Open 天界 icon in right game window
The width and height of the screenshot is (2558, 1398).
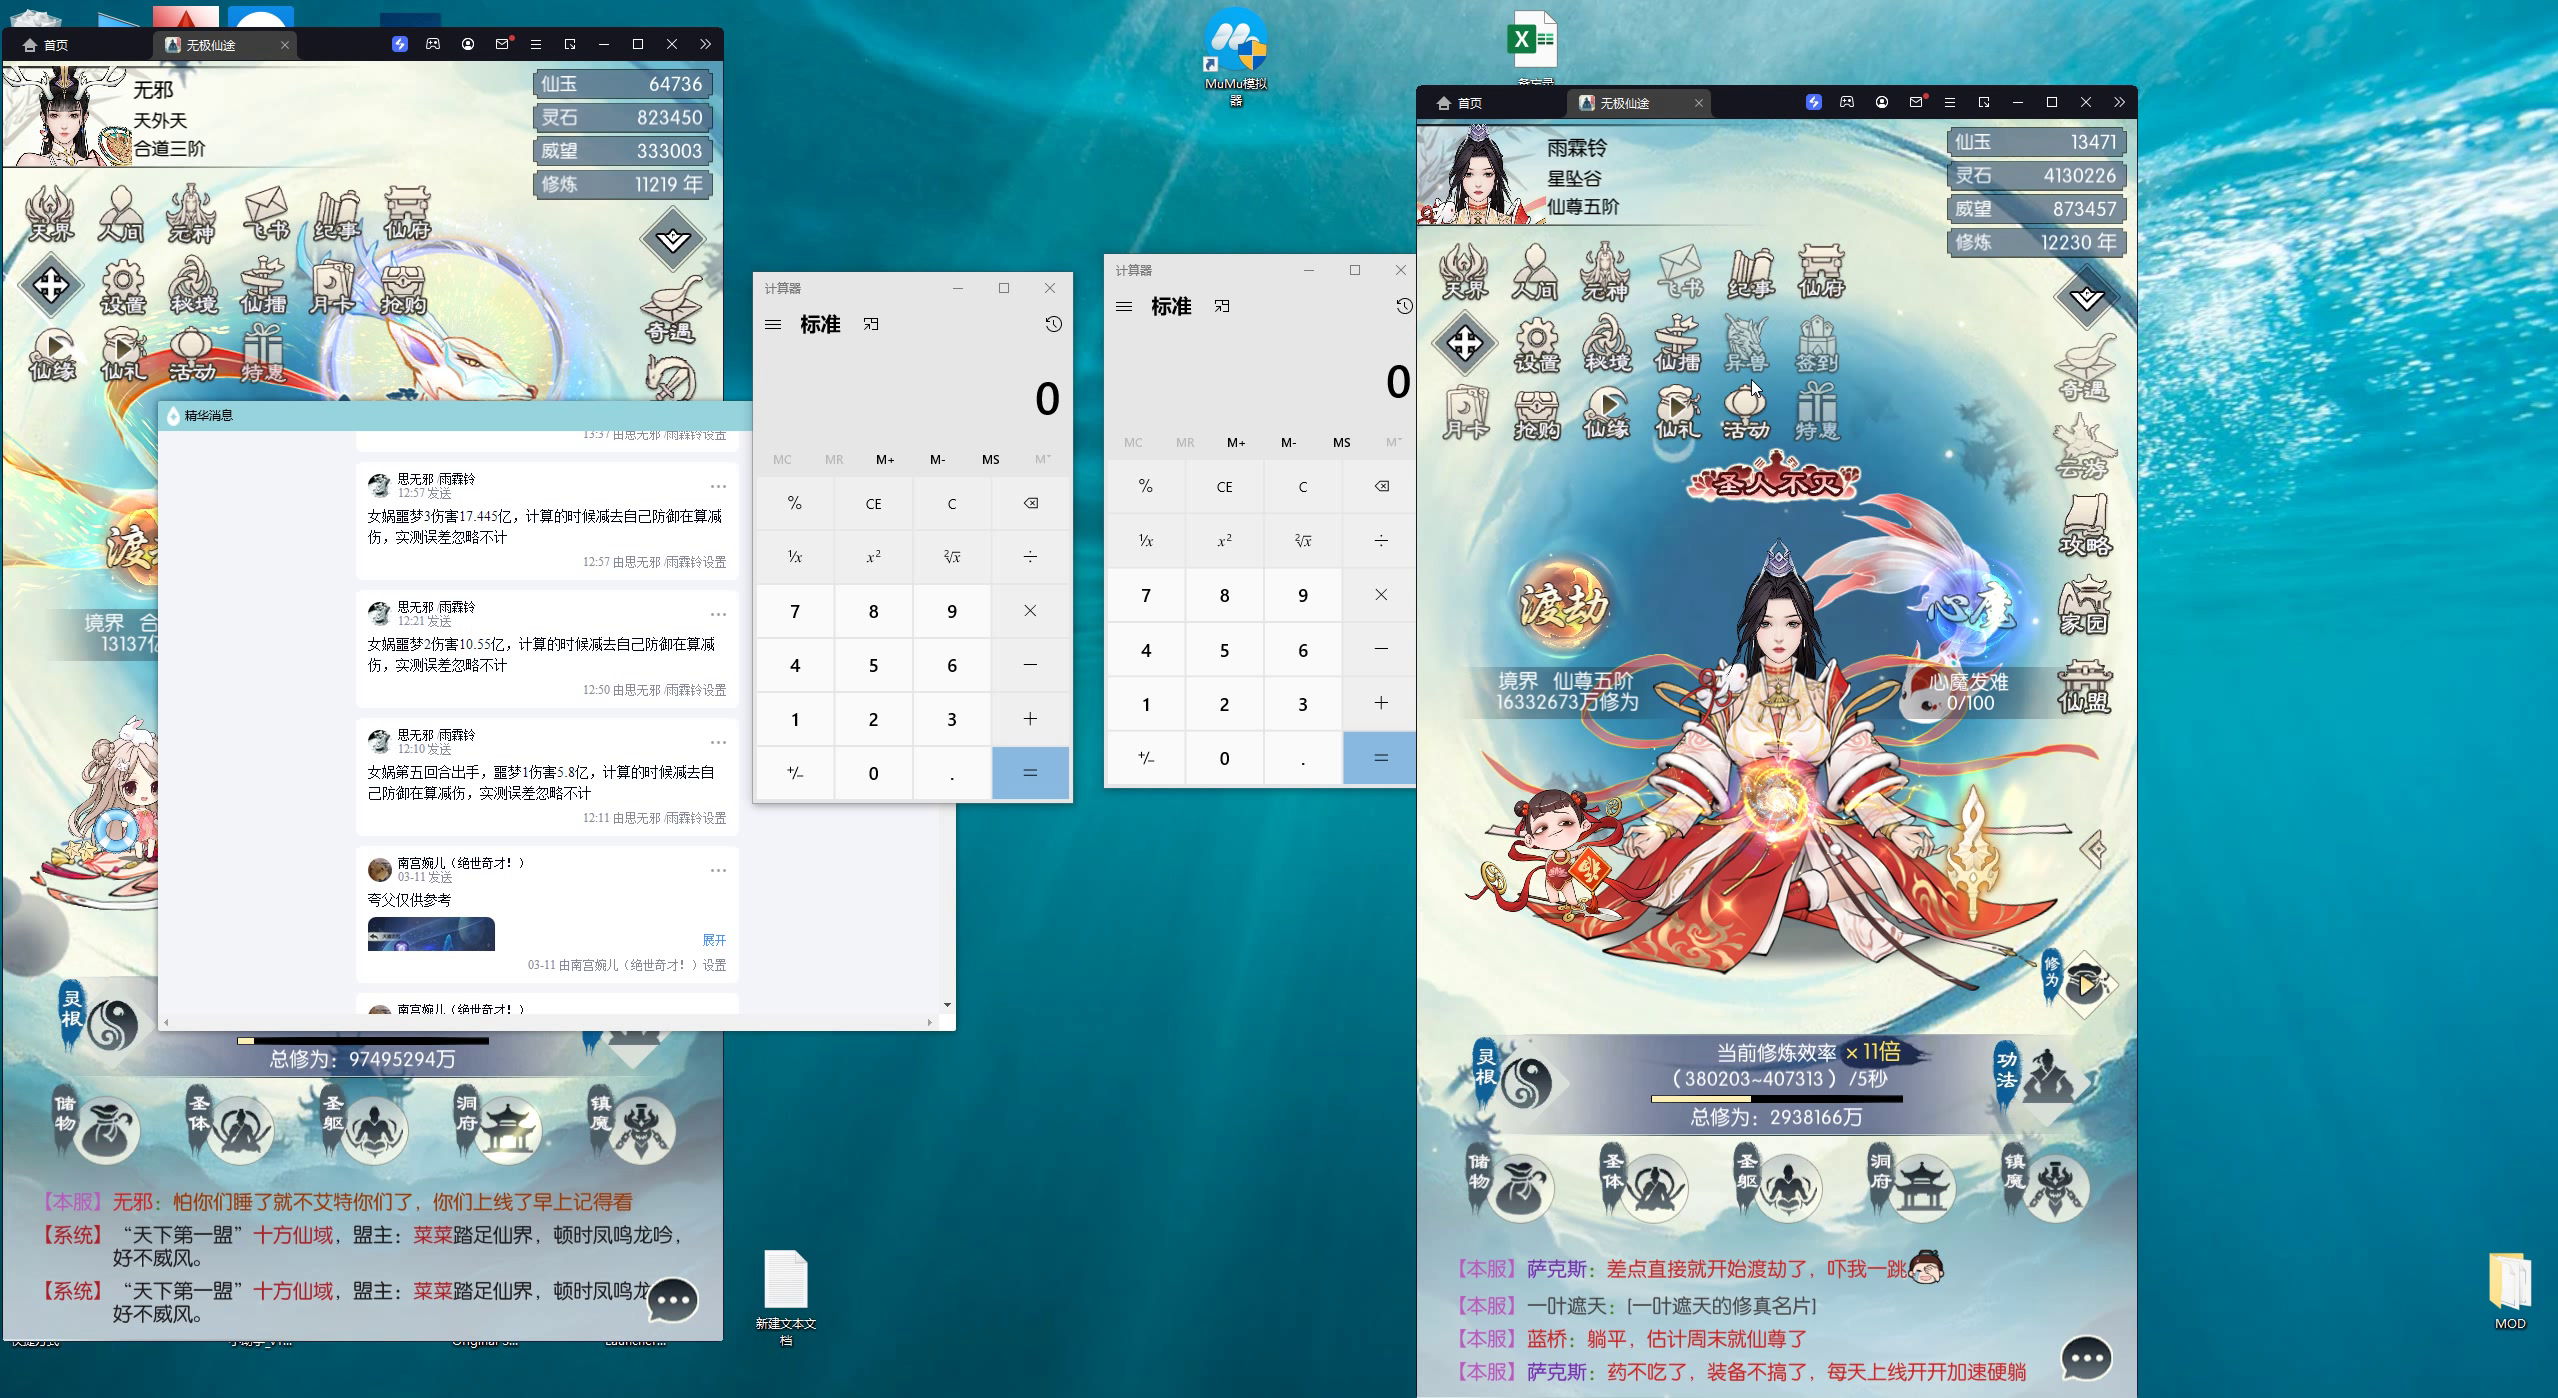(x=1464, y=271)
